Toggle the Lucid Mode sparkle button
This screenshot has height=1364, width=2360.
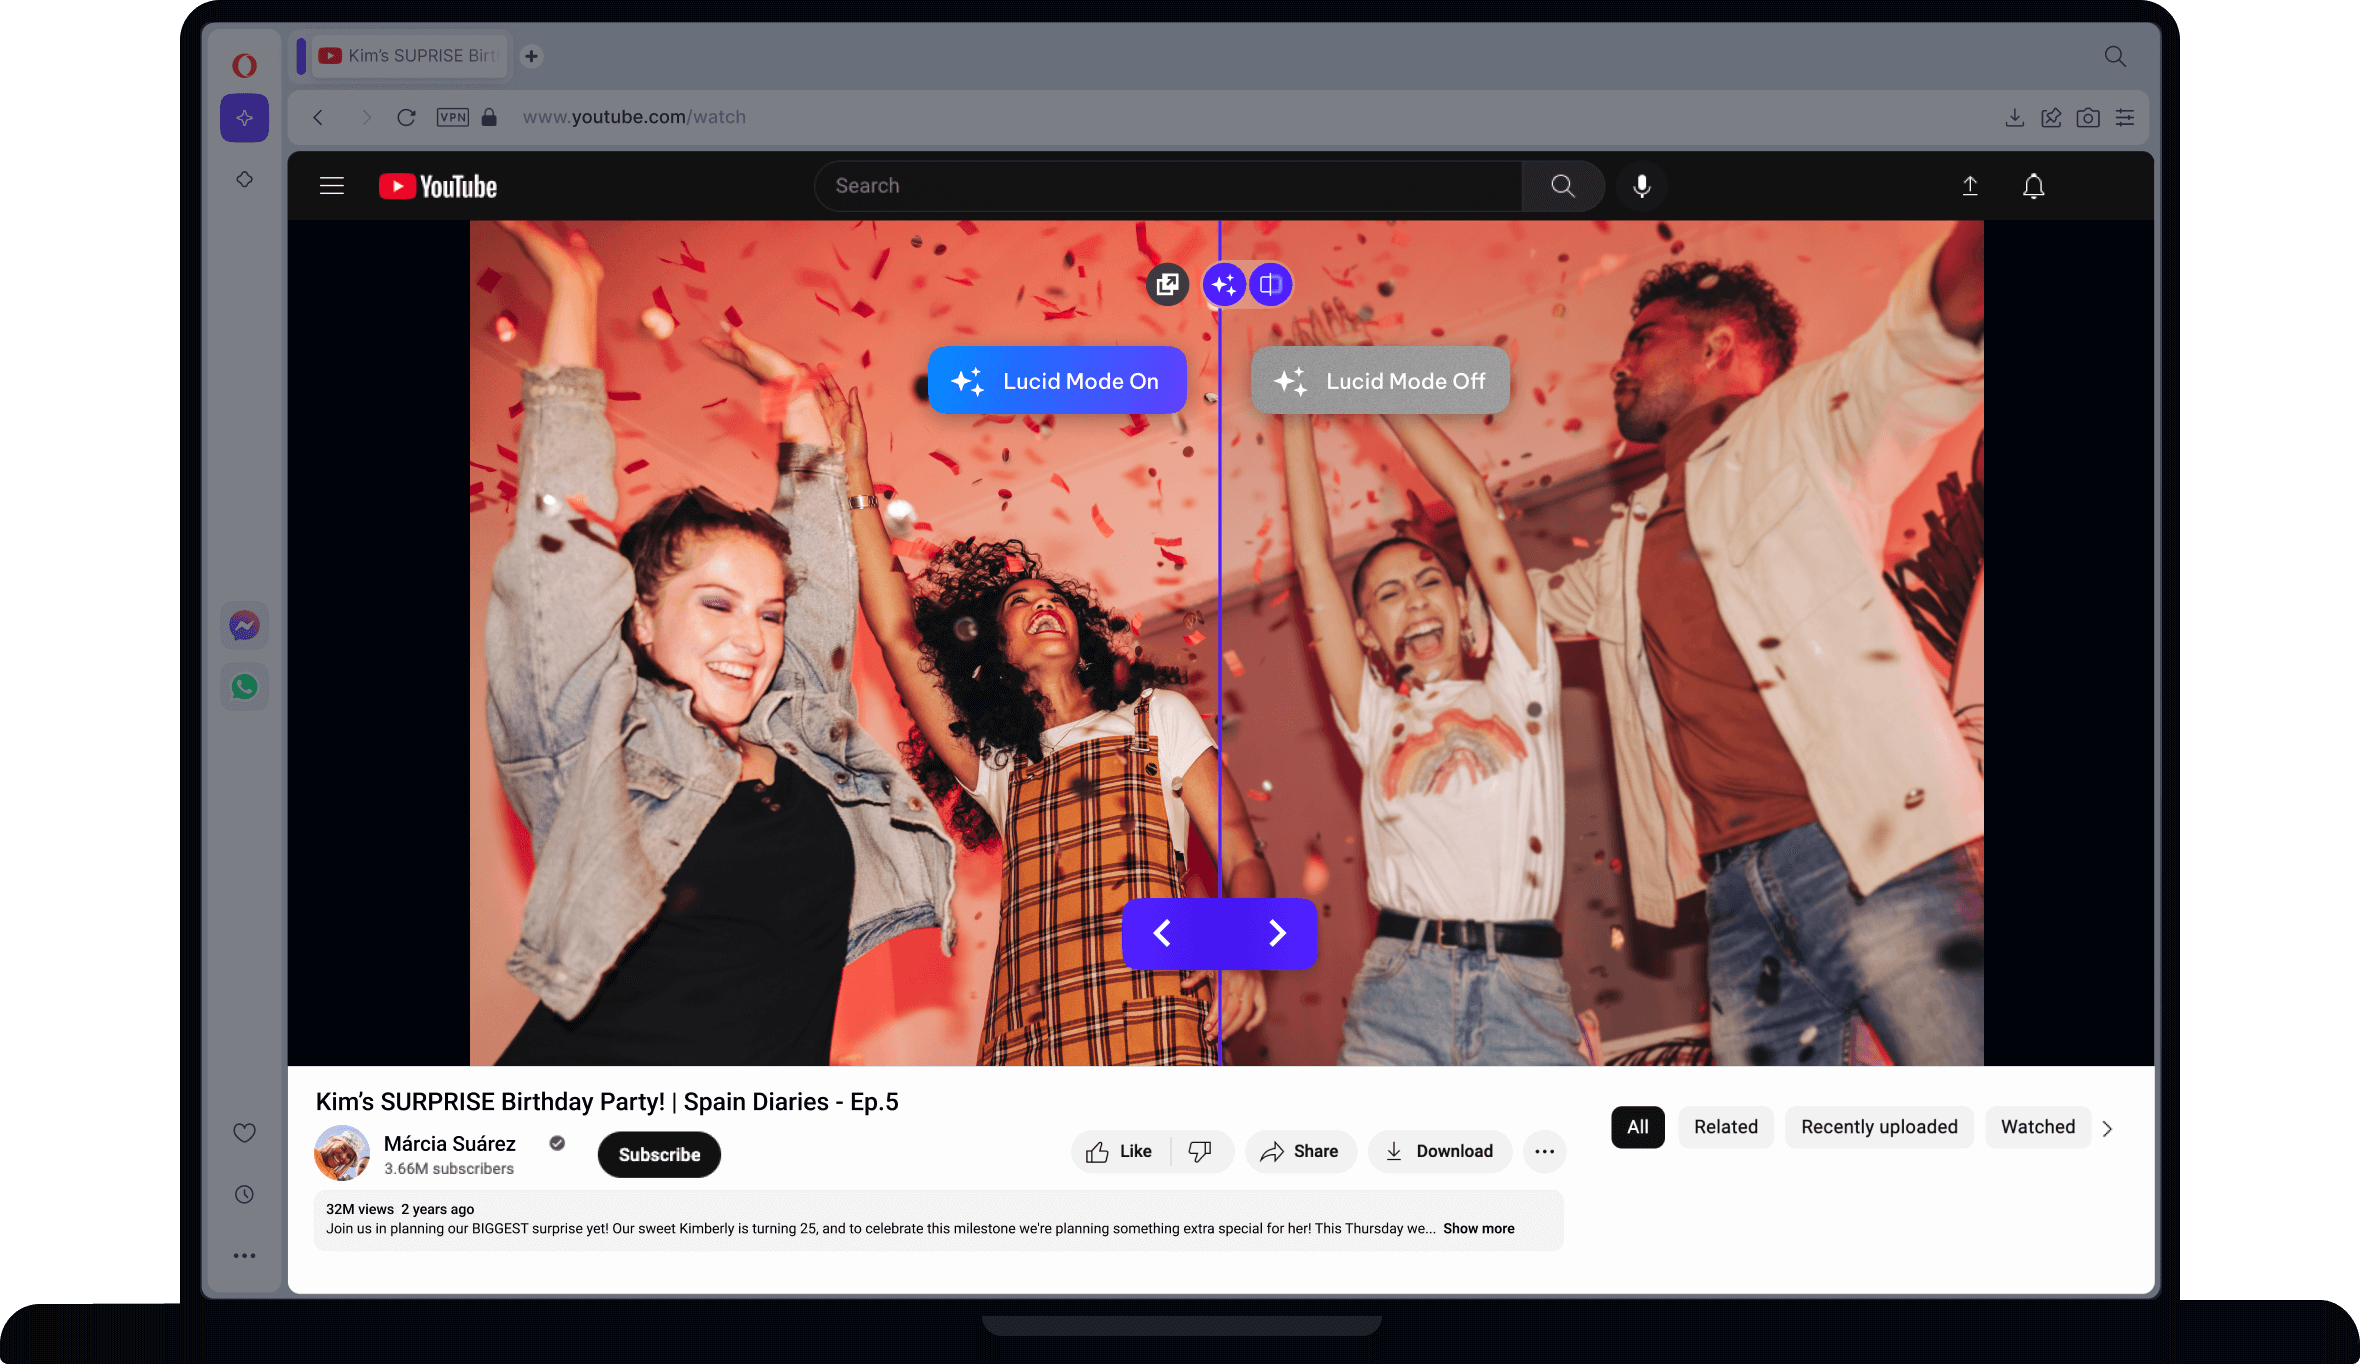[x=1224, y=285]
